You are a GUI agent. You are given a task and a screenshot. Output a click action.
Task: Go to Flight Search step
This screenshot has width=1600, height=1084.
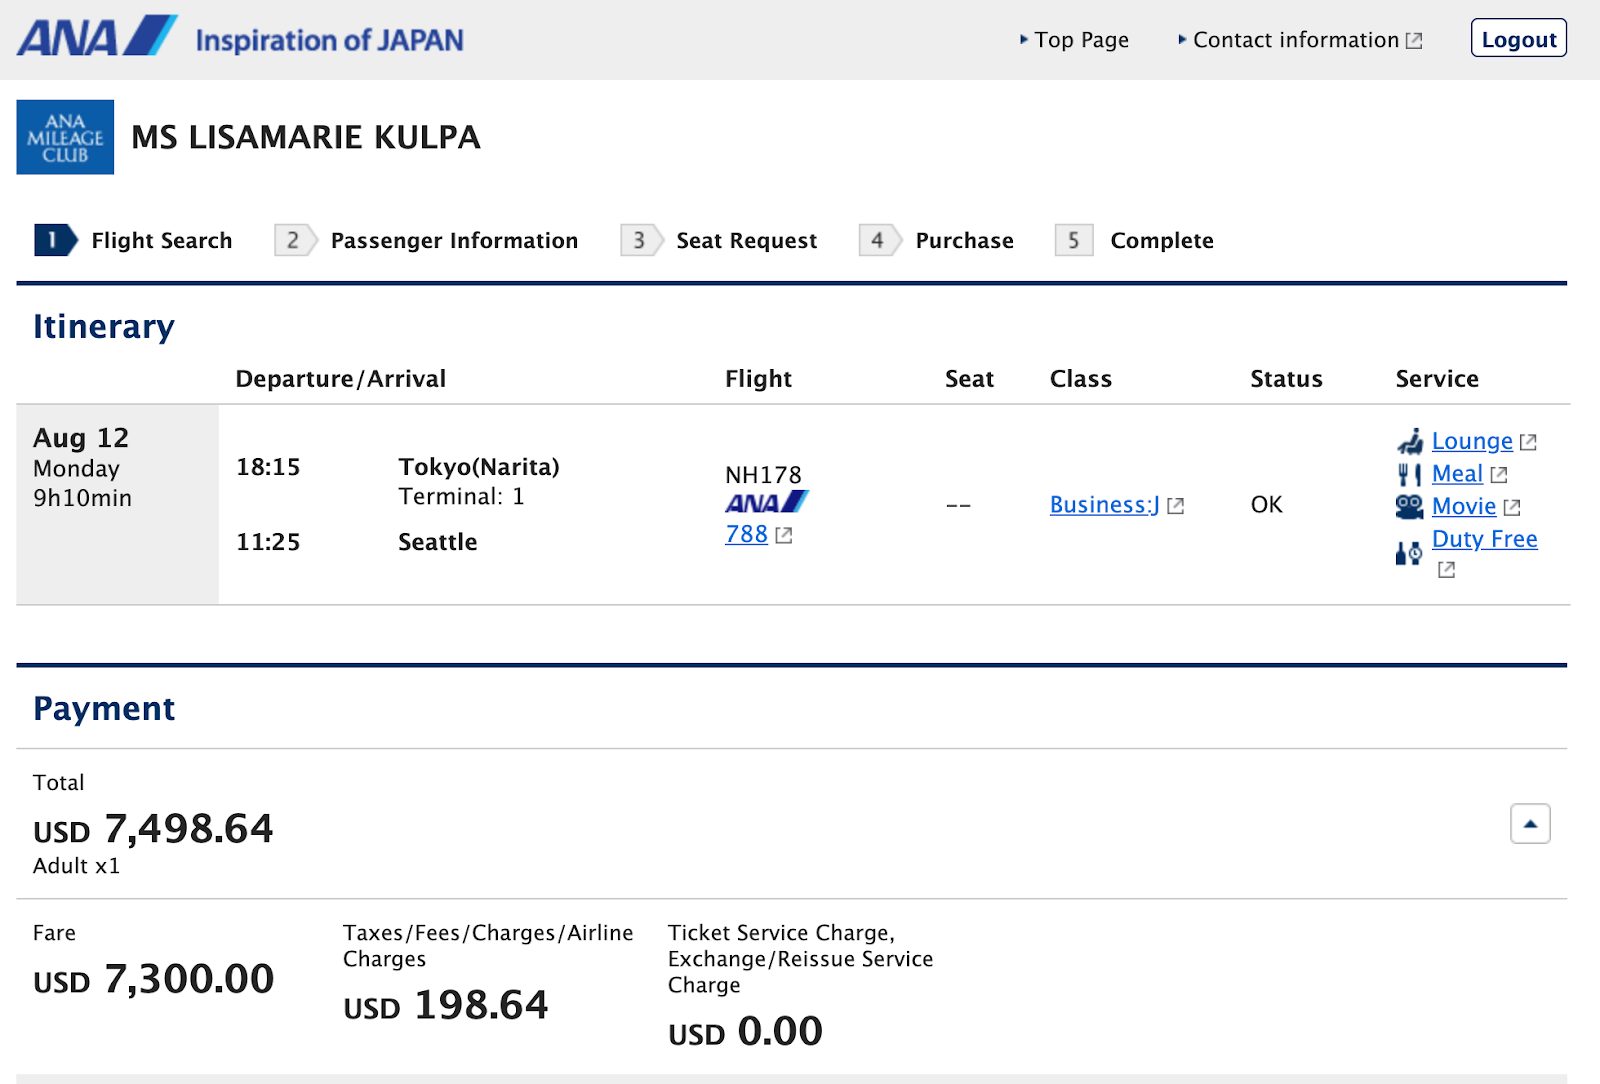tap(161, 241)
